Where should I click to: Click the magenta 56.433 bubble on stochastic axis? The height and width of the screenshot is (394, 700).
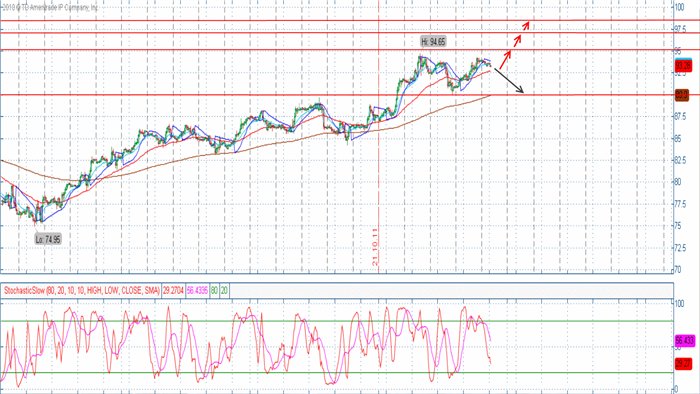(x=684, y=341)
